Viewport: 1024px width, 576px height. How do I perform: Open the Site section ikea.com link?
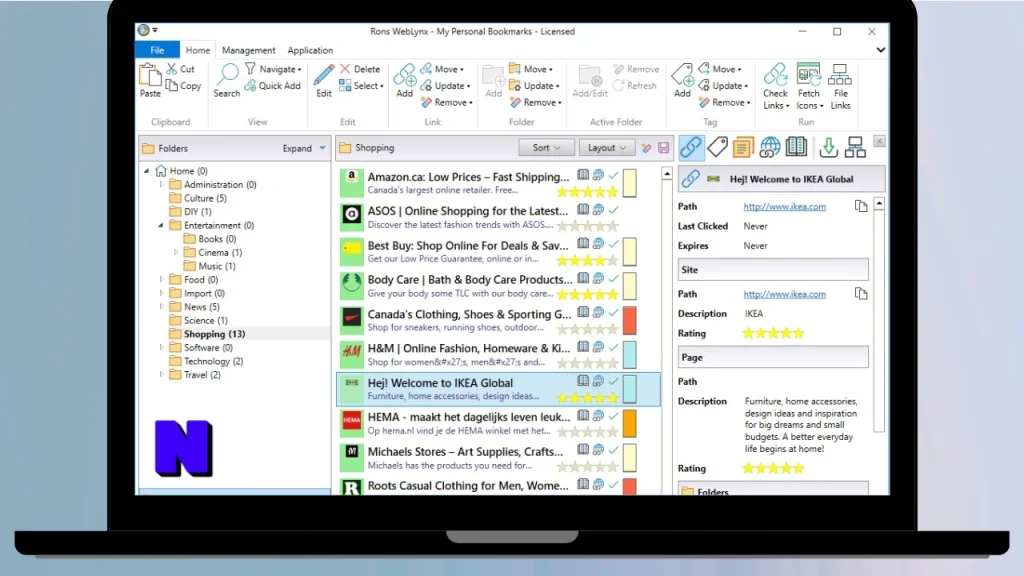(x=784, y=294)
